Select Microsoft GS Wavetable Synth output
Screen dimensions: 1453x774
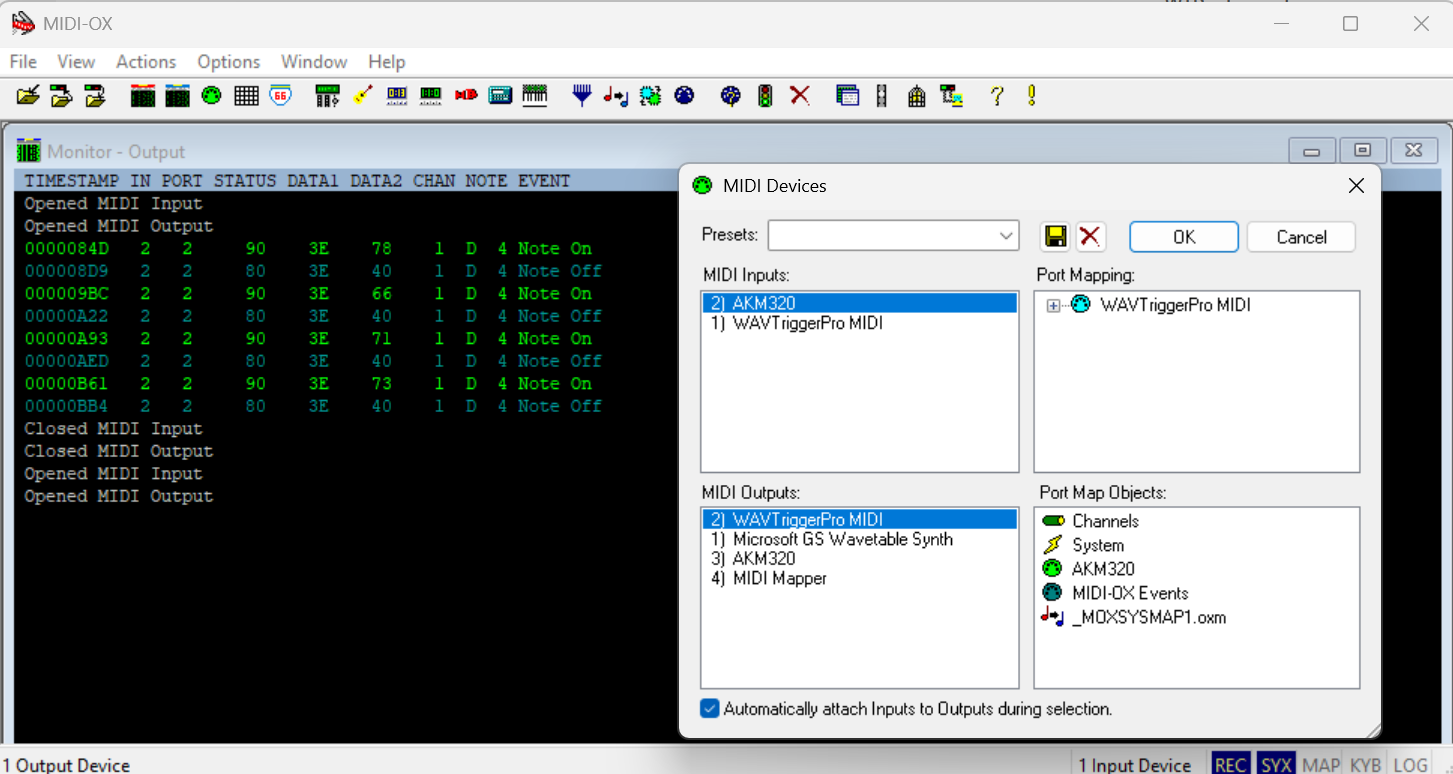(x=859, y=539)
